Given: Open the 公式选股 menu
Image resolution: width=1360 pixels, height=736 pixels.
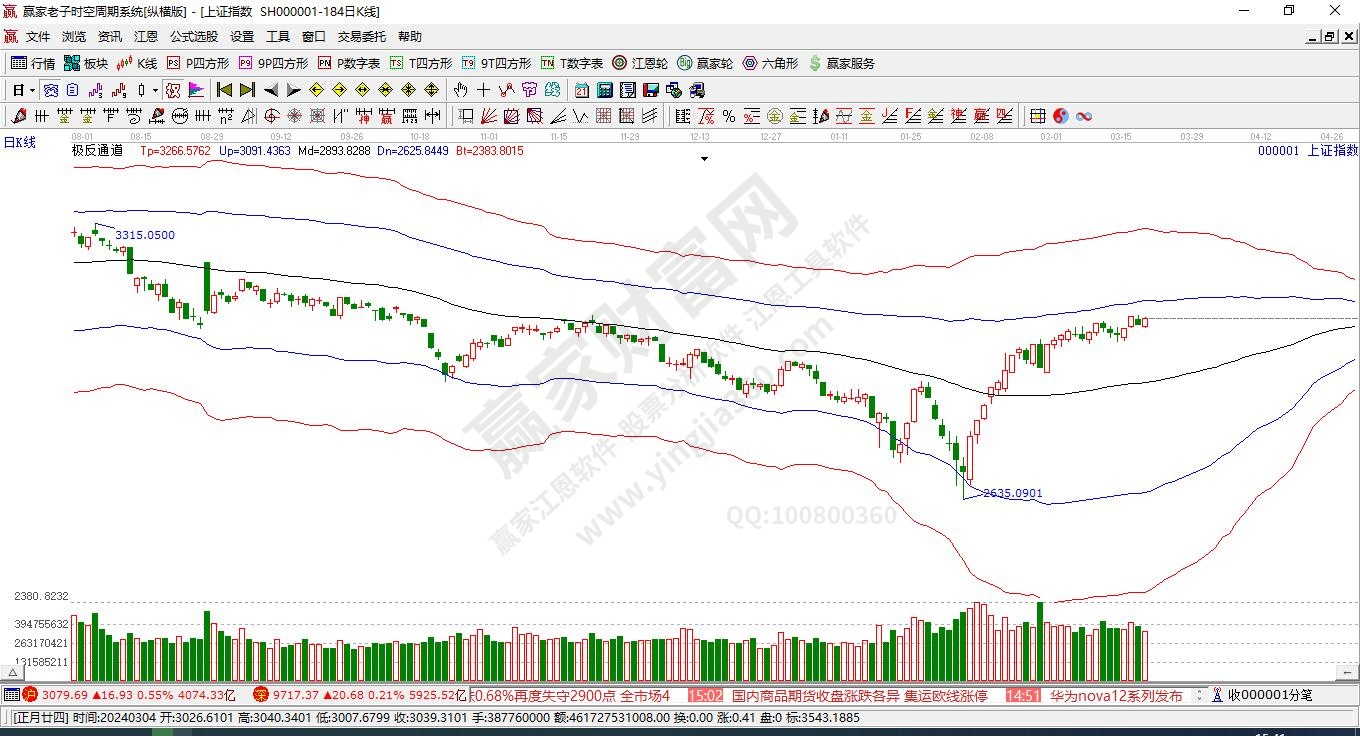Looking at the screenshot, I should (193, 37).
